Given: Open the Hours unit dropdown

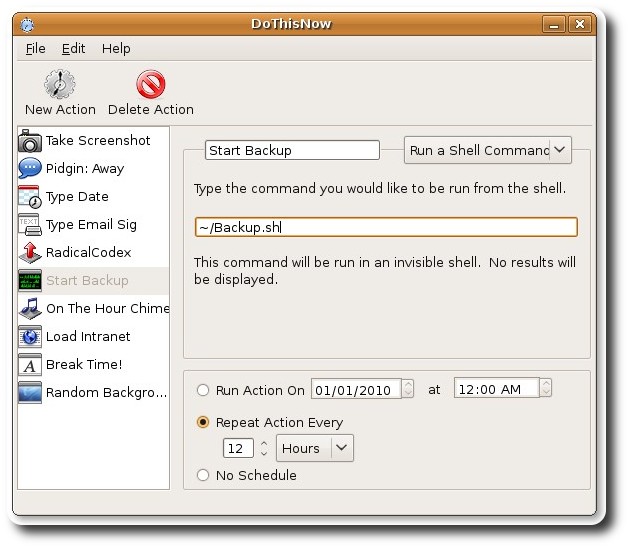Looking at the screenshot, I should [x=314, y=448].
